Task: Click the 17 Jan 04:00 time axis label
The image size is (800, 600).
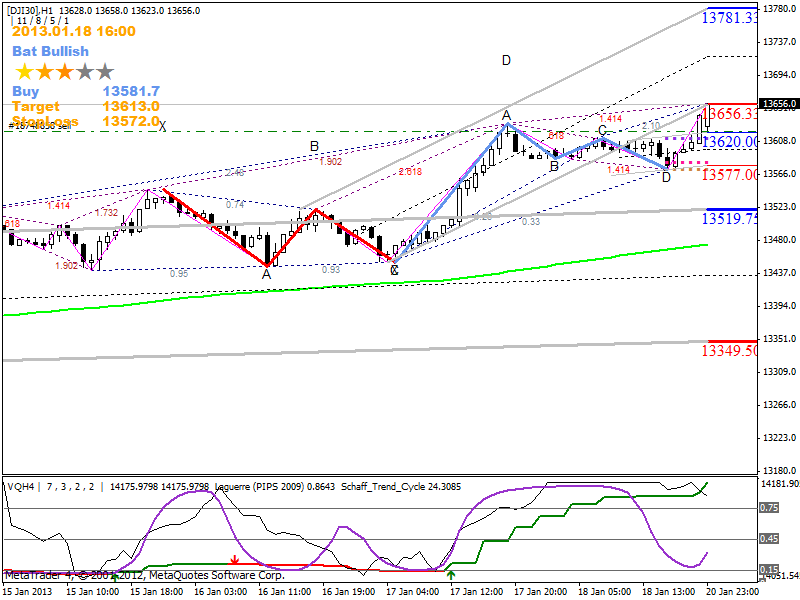Action: 413,592
